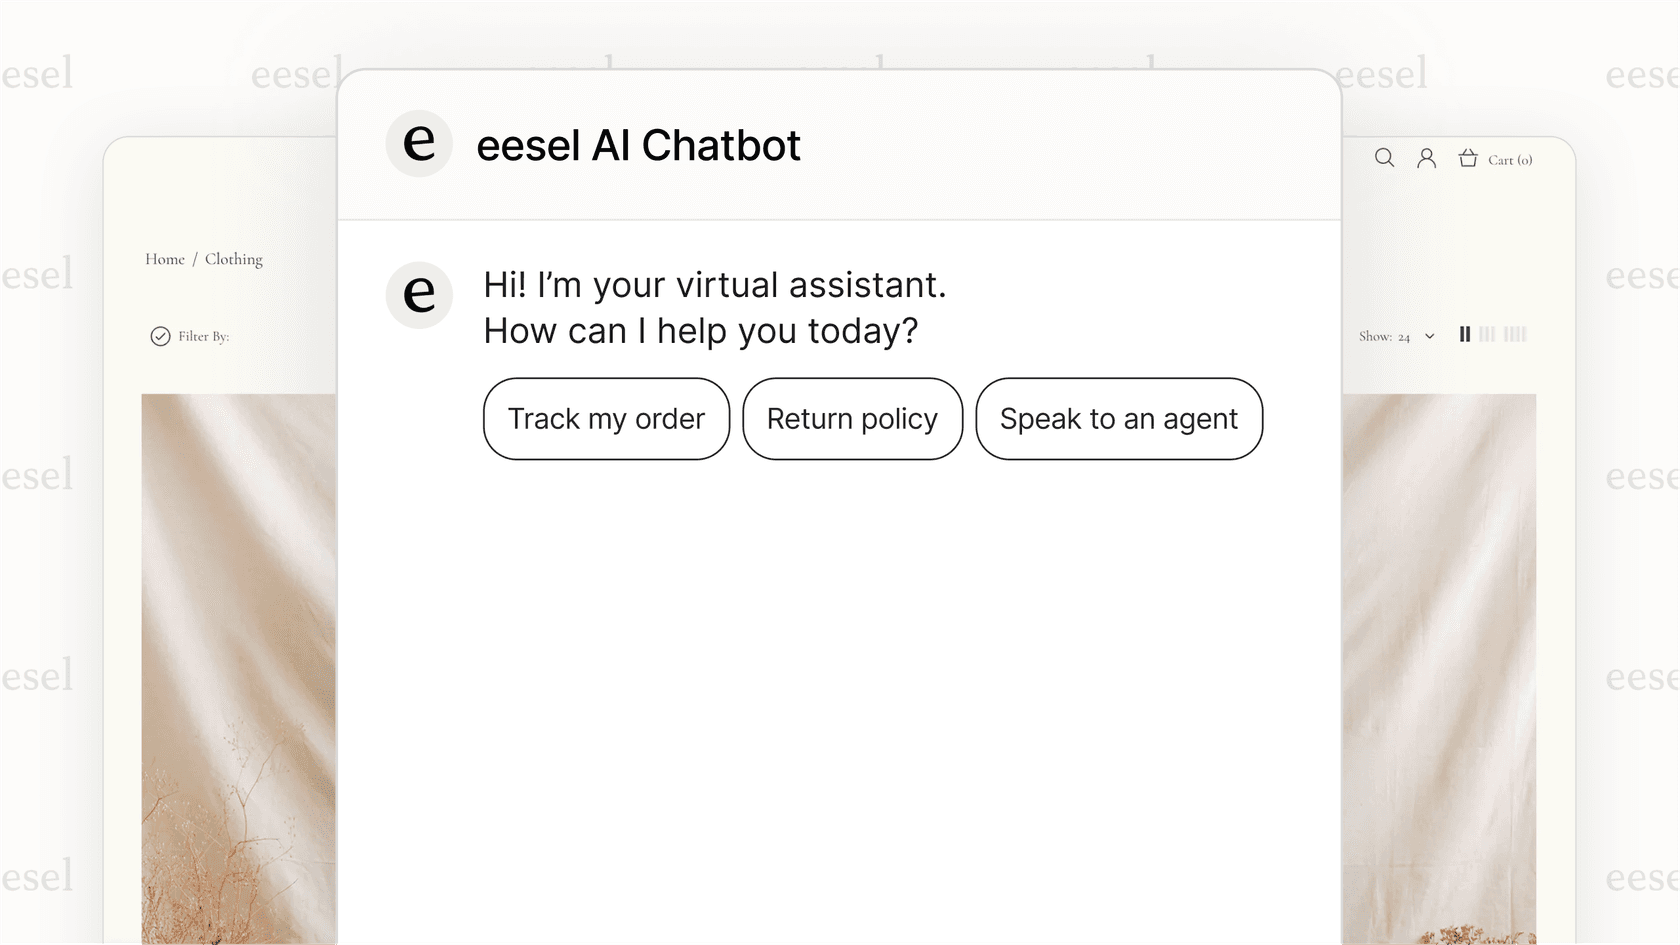
Task: Click the eesel avatar beside the greeting message
Action: 419,296
